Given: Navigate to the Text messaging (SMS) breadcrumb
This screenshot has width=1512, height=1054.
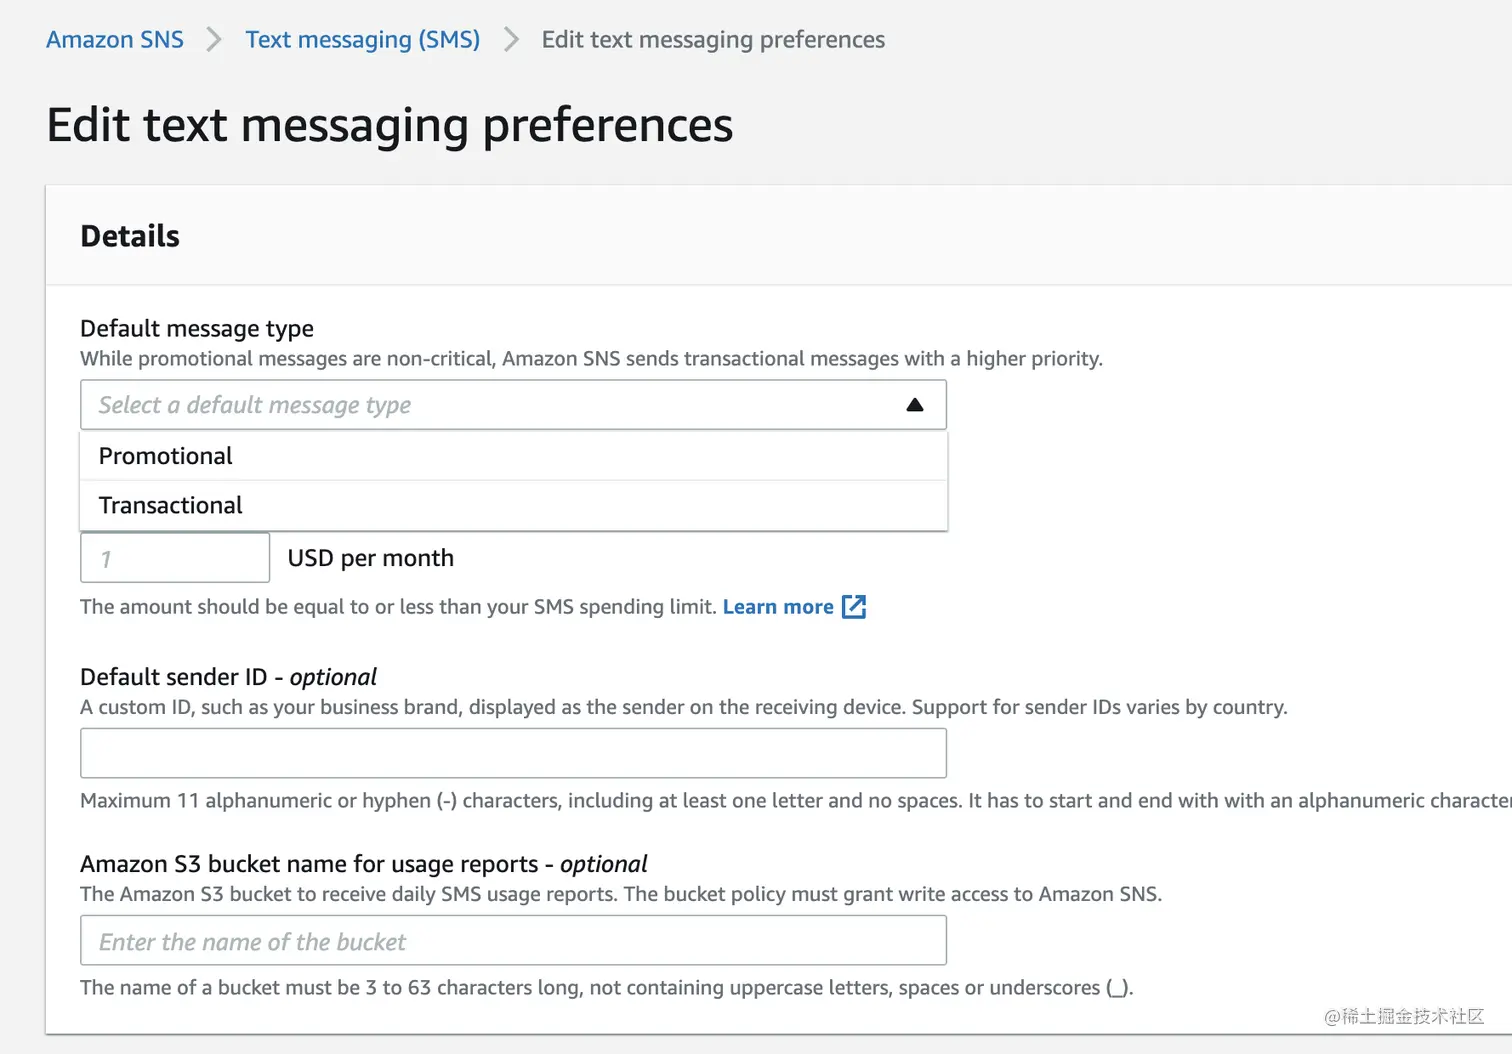Looking at the screenshot, I should click(362, 39).
